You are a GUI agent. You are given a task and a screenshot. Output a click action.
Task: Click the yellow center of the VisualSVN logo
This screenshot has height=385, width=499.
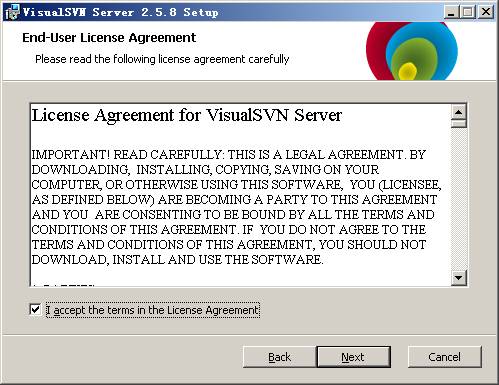pyautogui.click(x=407, y=71)
